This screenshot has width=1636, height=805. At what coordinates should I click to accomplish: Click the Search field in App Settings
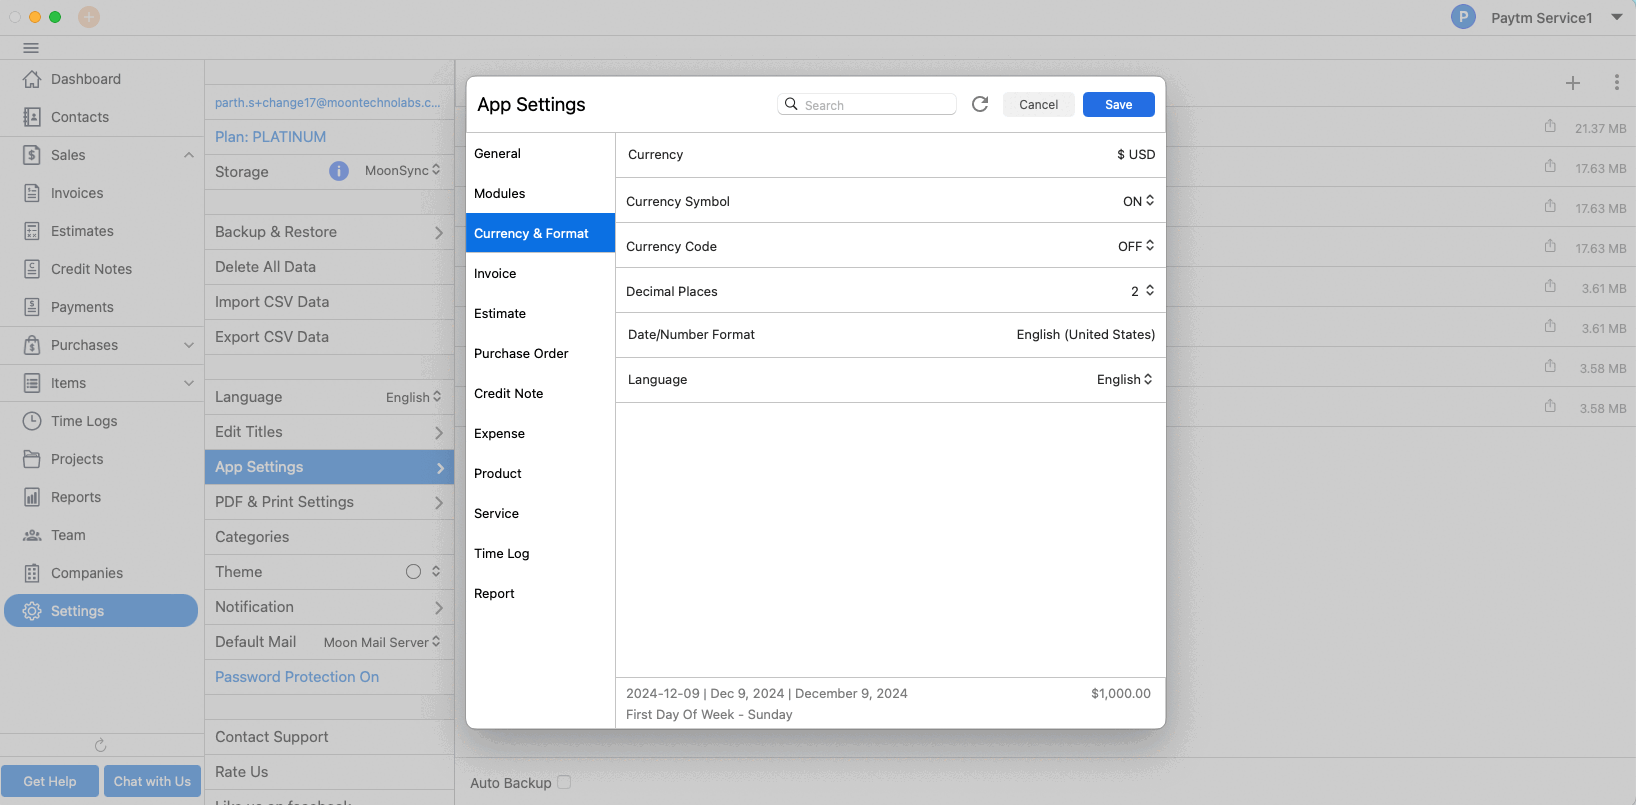click(x=867, y=104)
